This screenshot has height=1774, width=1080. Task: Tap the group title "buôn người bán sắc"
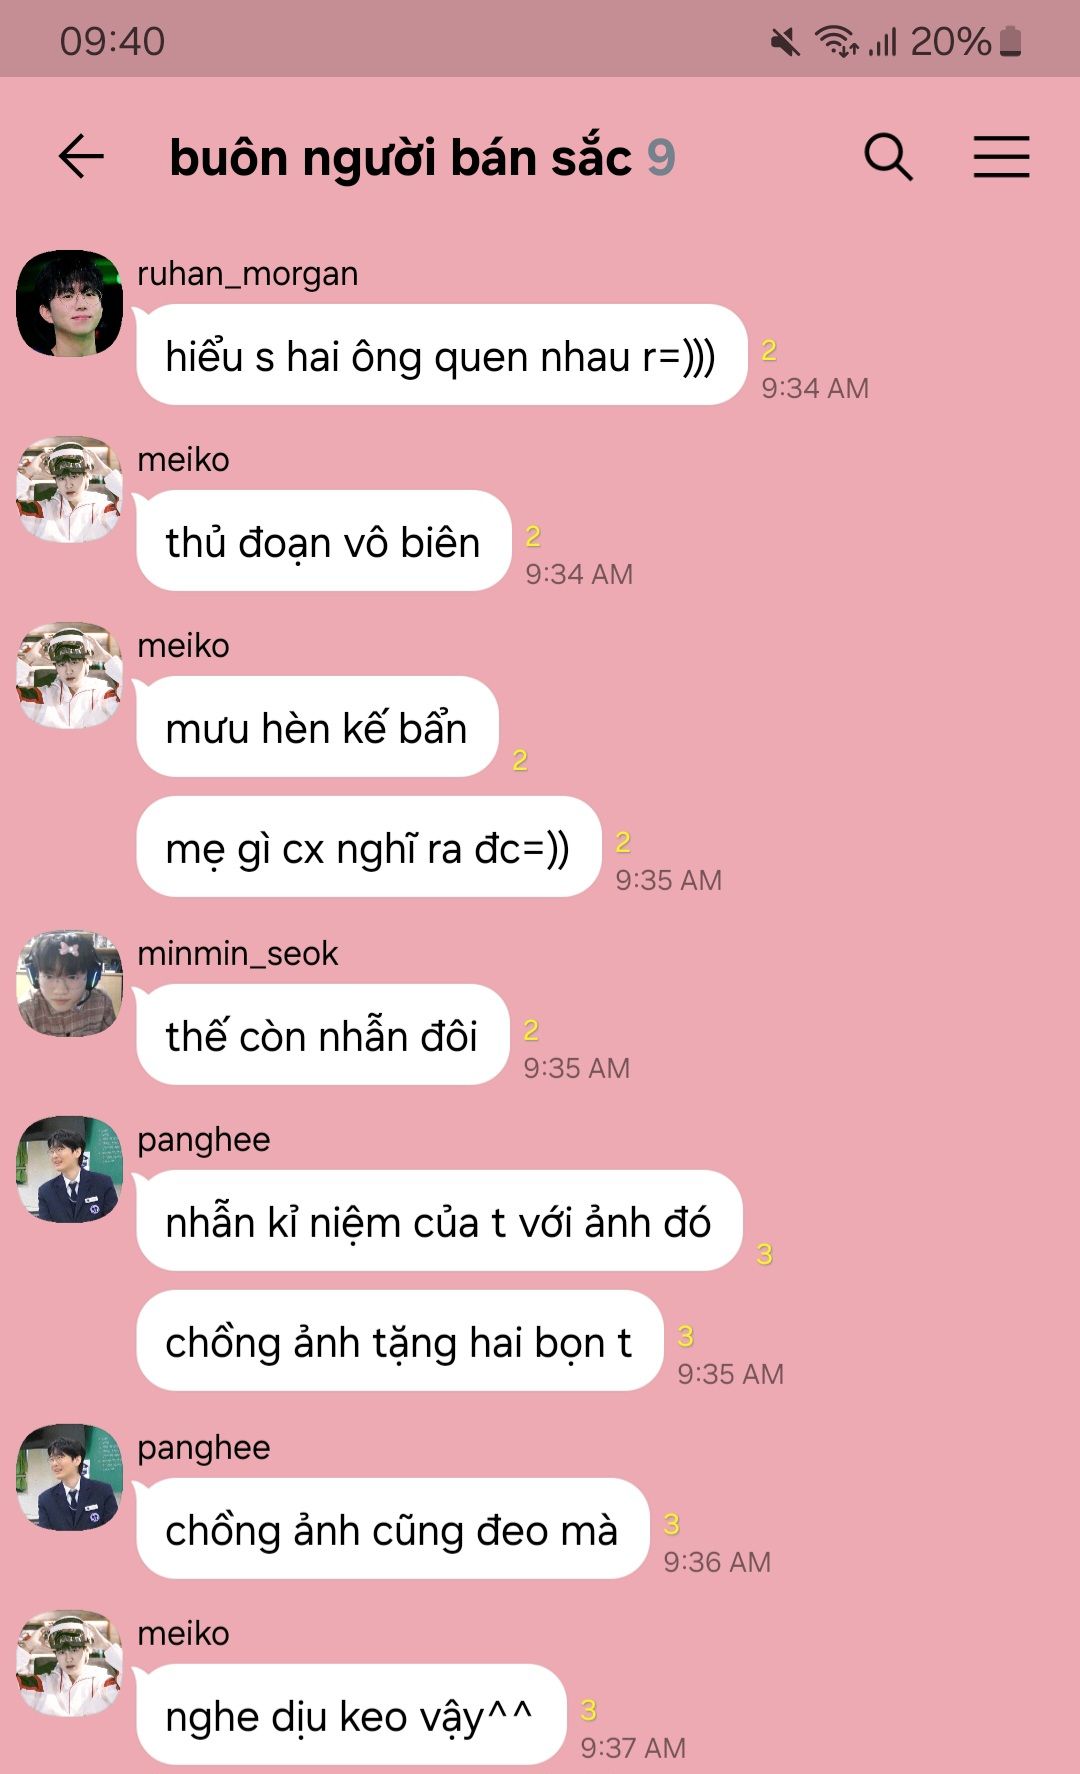pyautogui.click(x=400, y=158)
